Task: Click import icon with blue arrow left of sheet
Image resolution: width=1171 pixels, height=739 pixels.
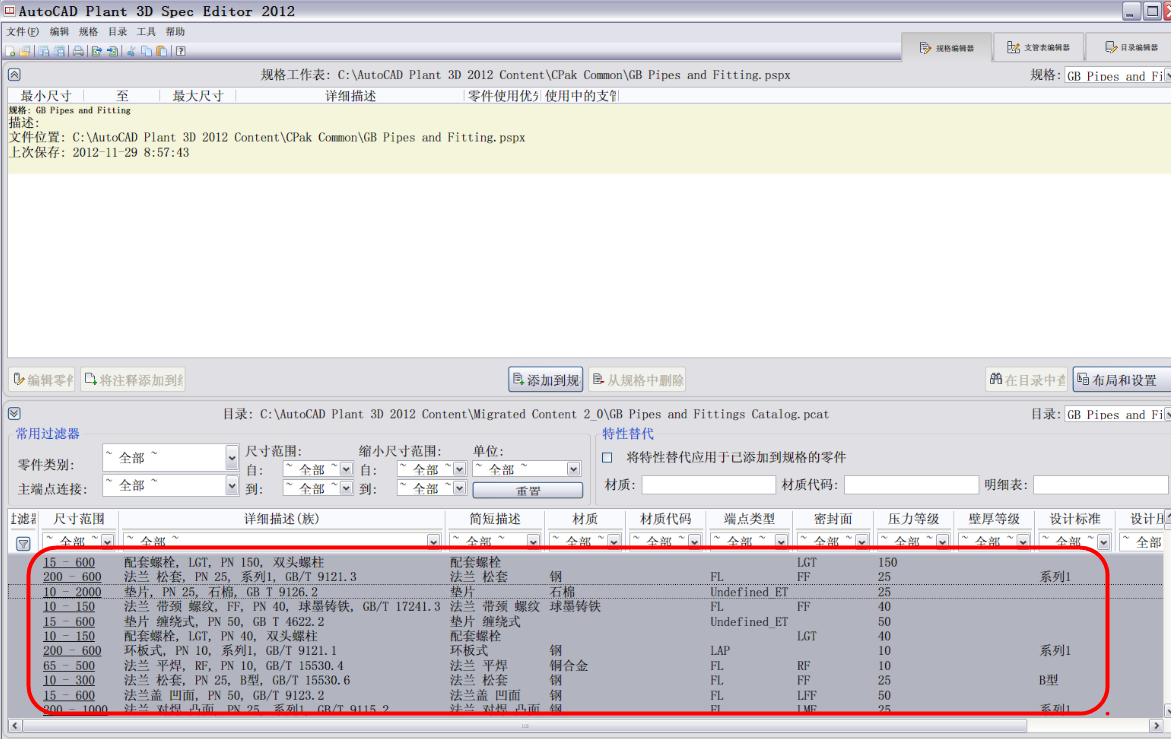Action: (x=113, y=51)
